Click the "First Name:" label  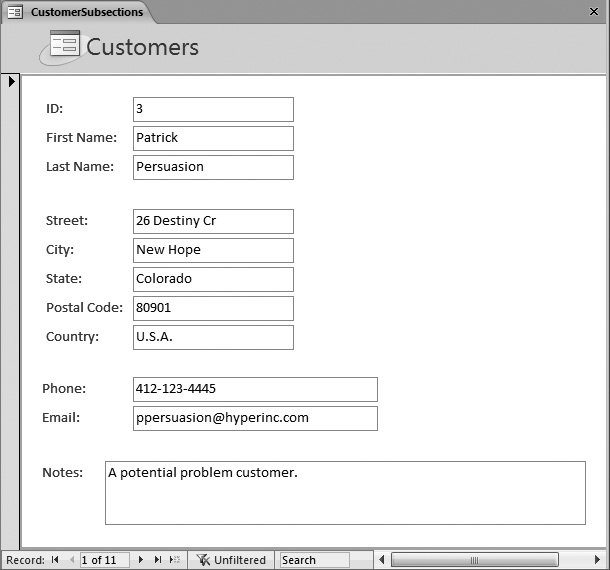(81, 137)
